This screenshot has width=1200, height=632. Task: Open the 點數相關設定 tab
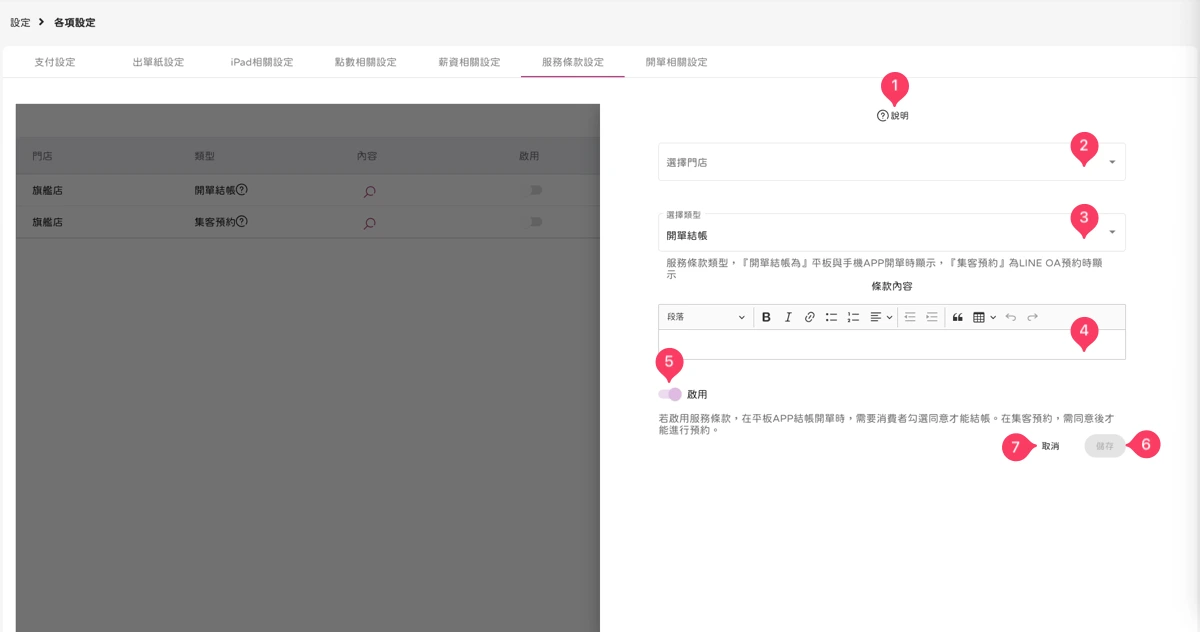pos(366,62)
